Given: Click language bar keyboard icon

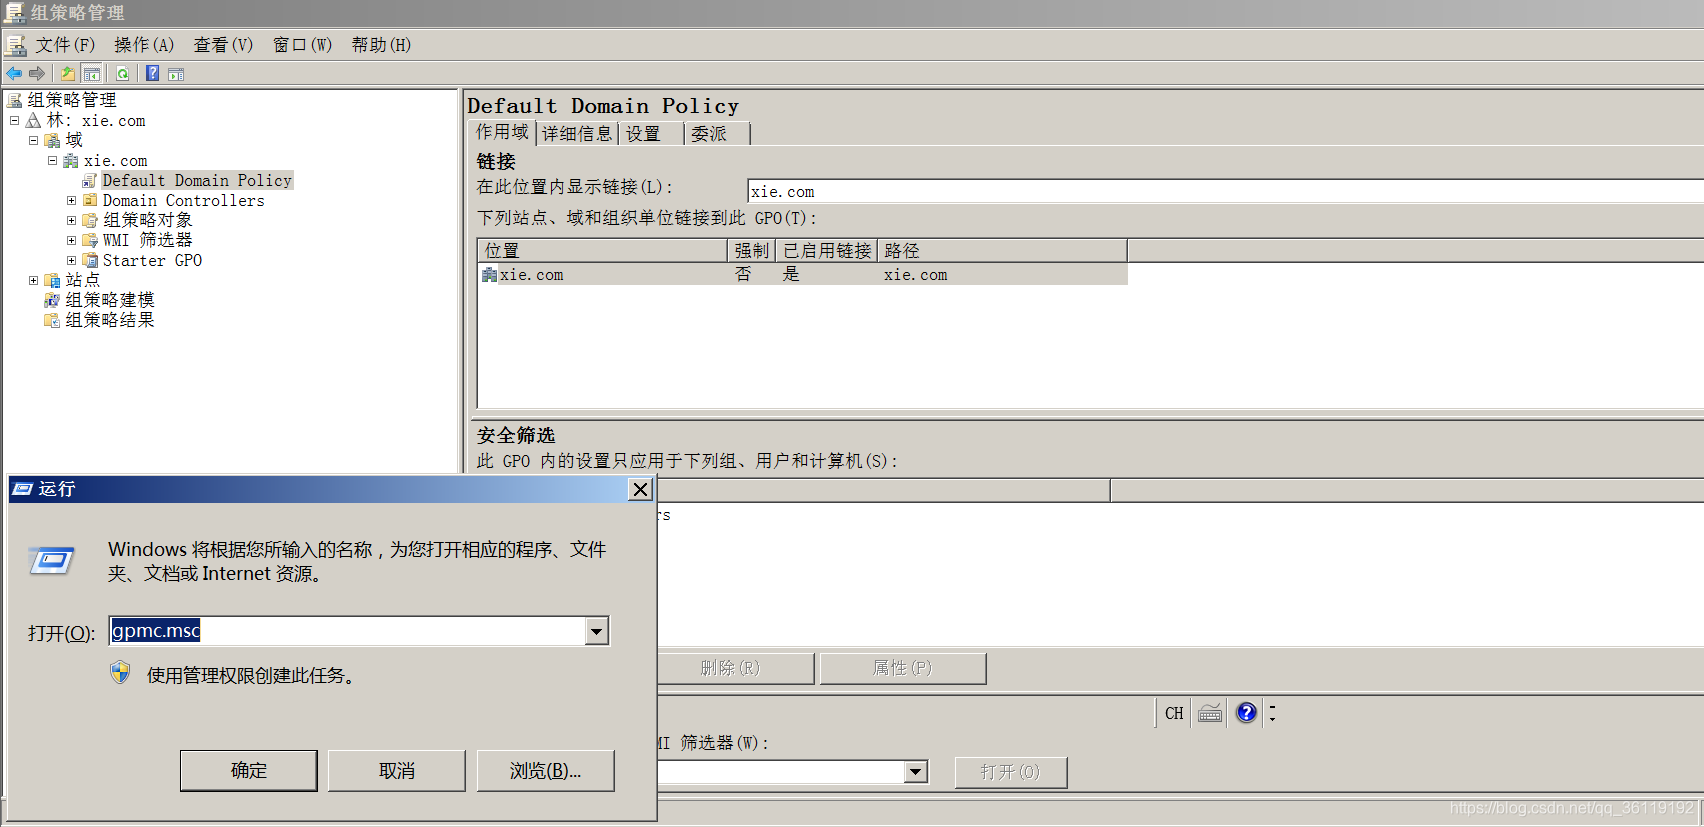Looking at the screenshot, I should point(1210,713).
